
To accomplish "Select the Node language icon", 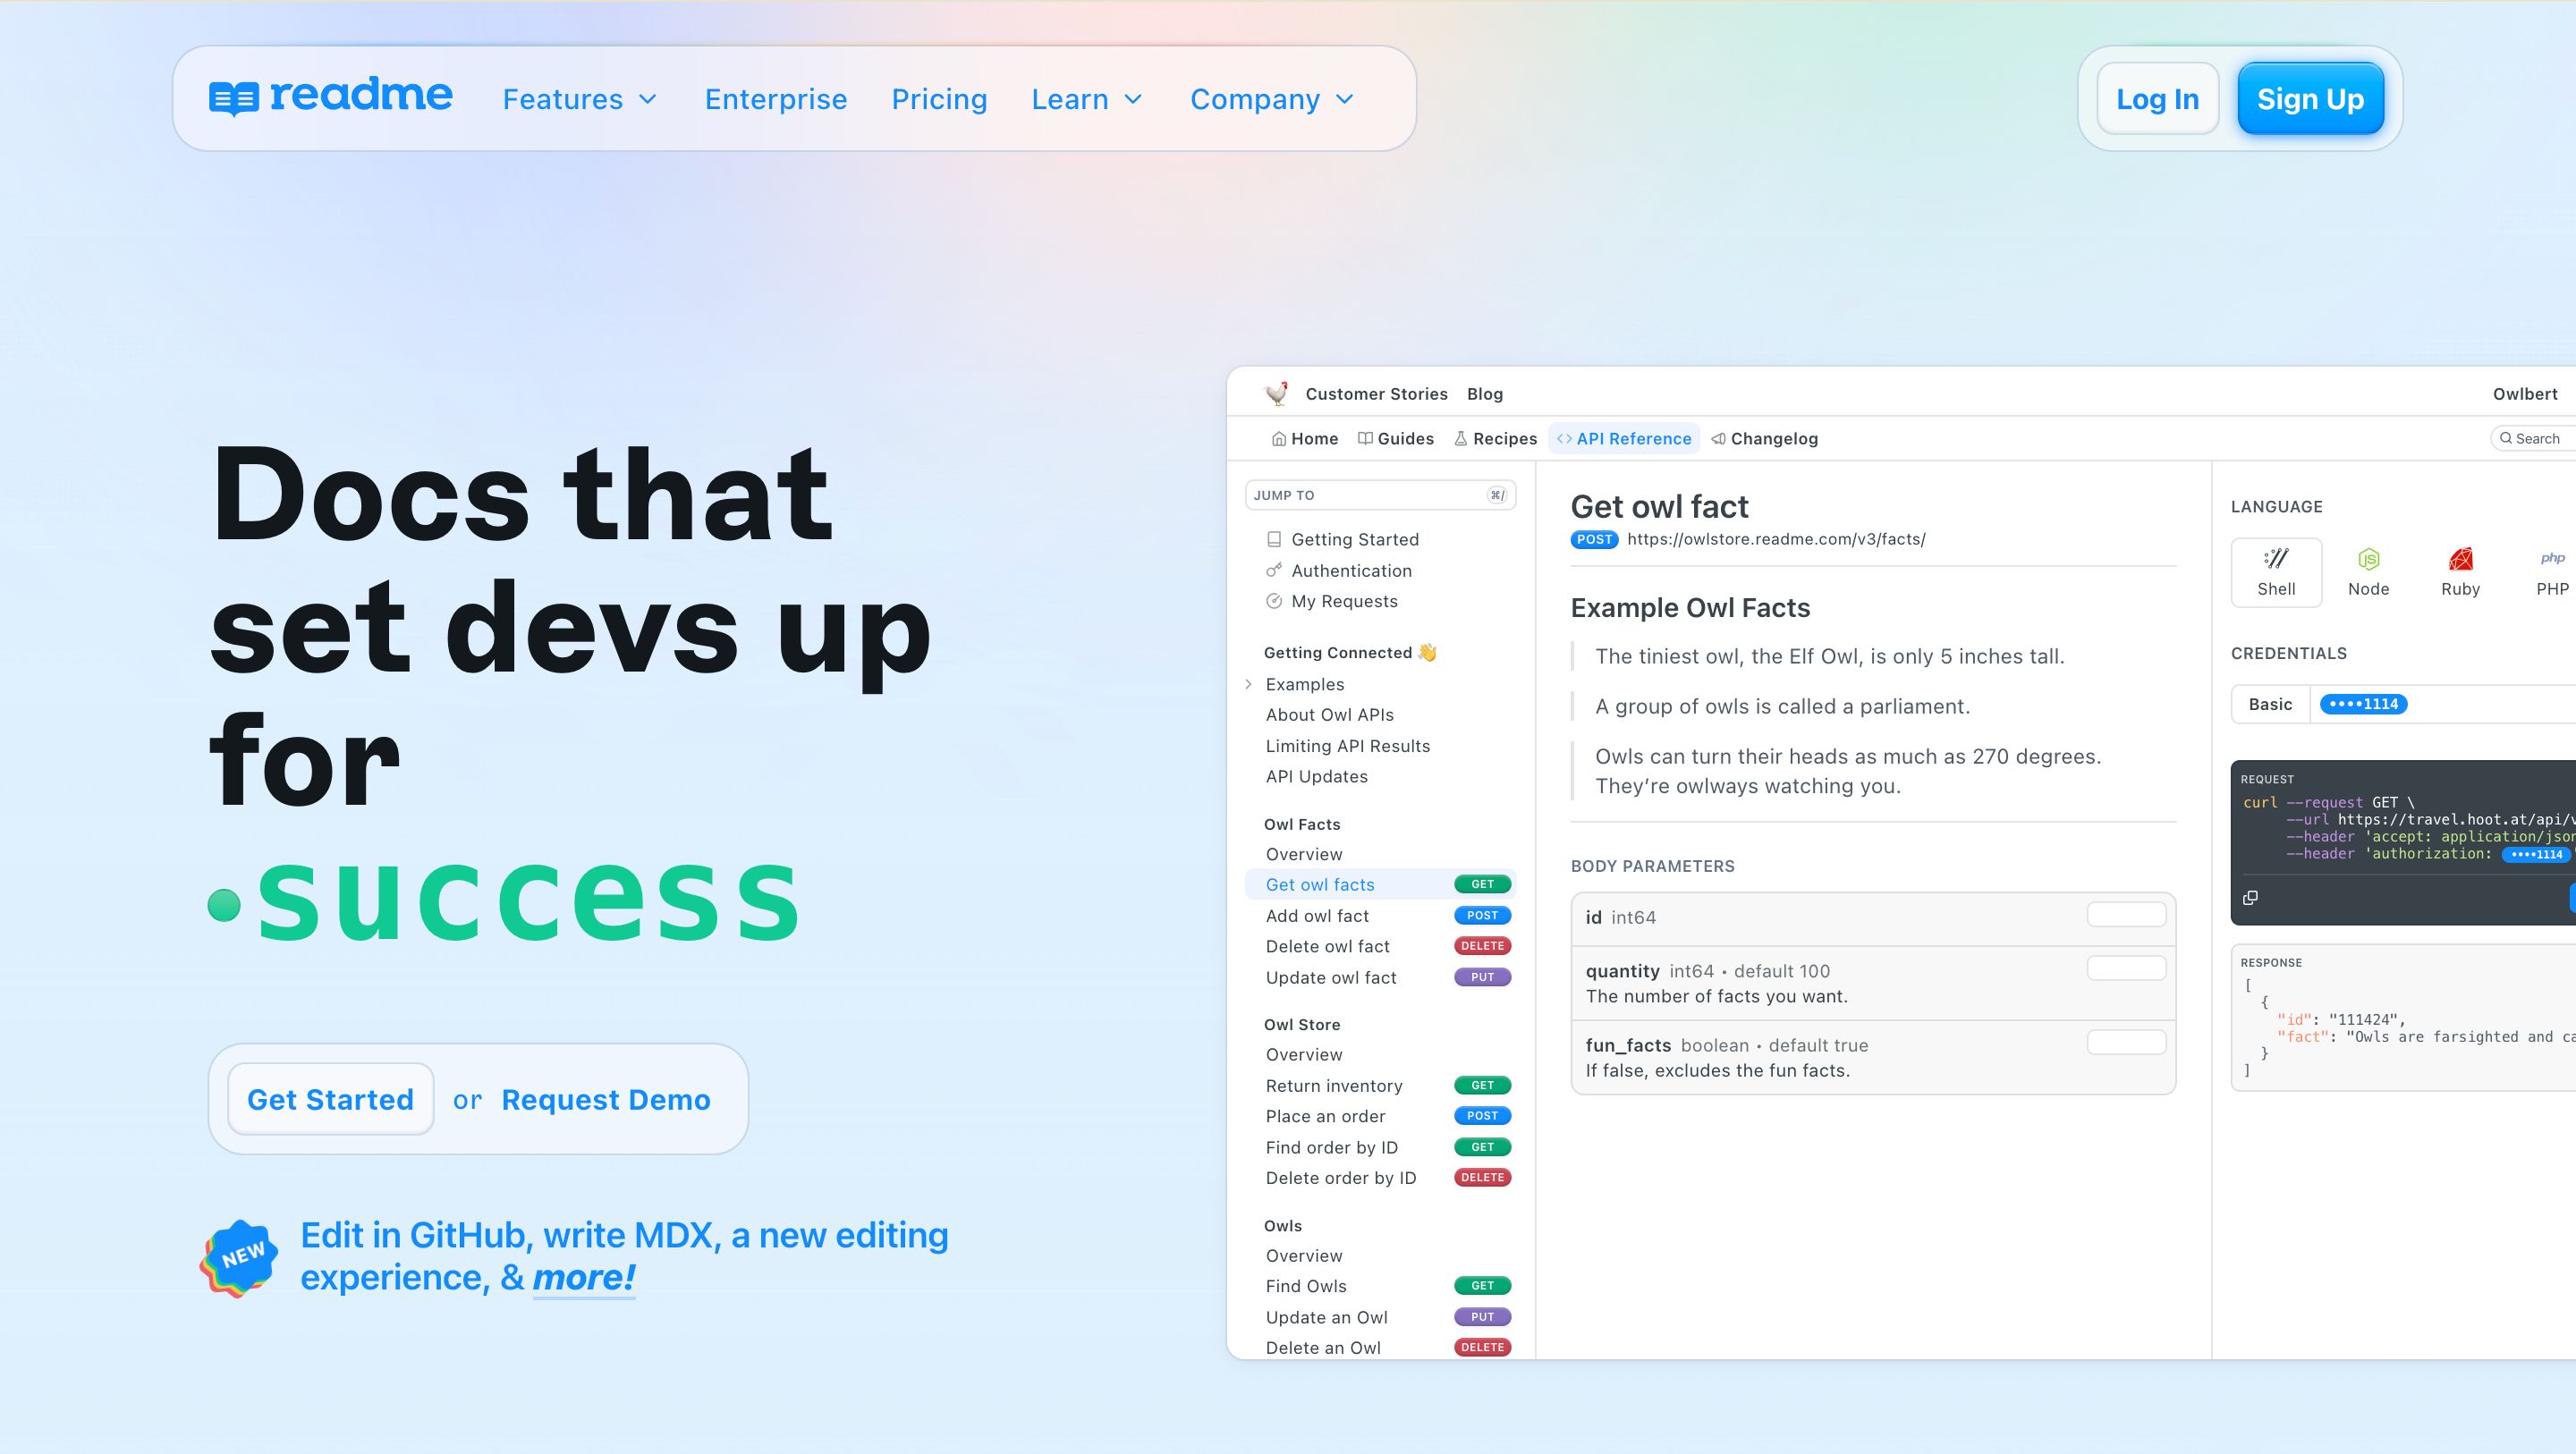I will tap(2368, 559).
